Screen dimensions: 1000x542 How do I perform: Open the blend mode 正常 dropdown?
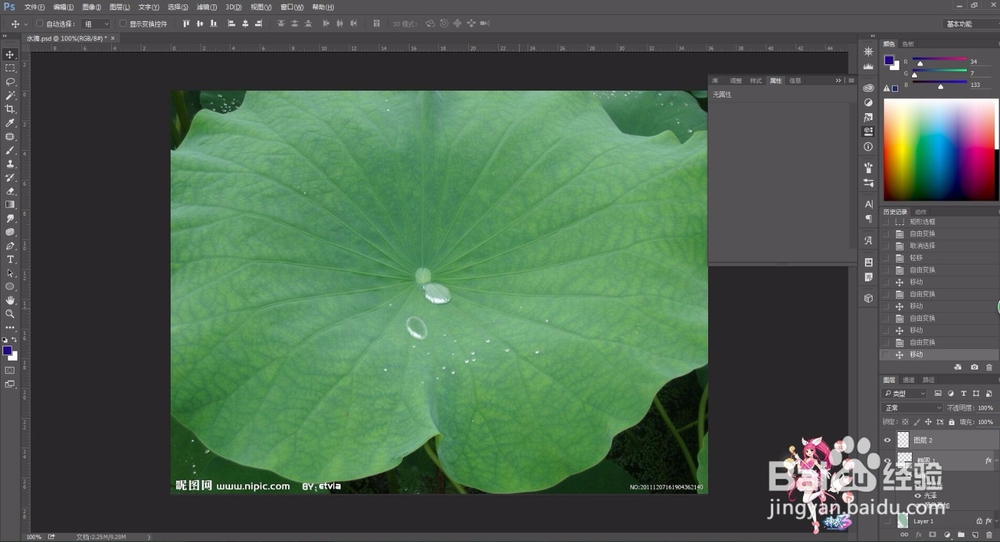click(912, 407)
